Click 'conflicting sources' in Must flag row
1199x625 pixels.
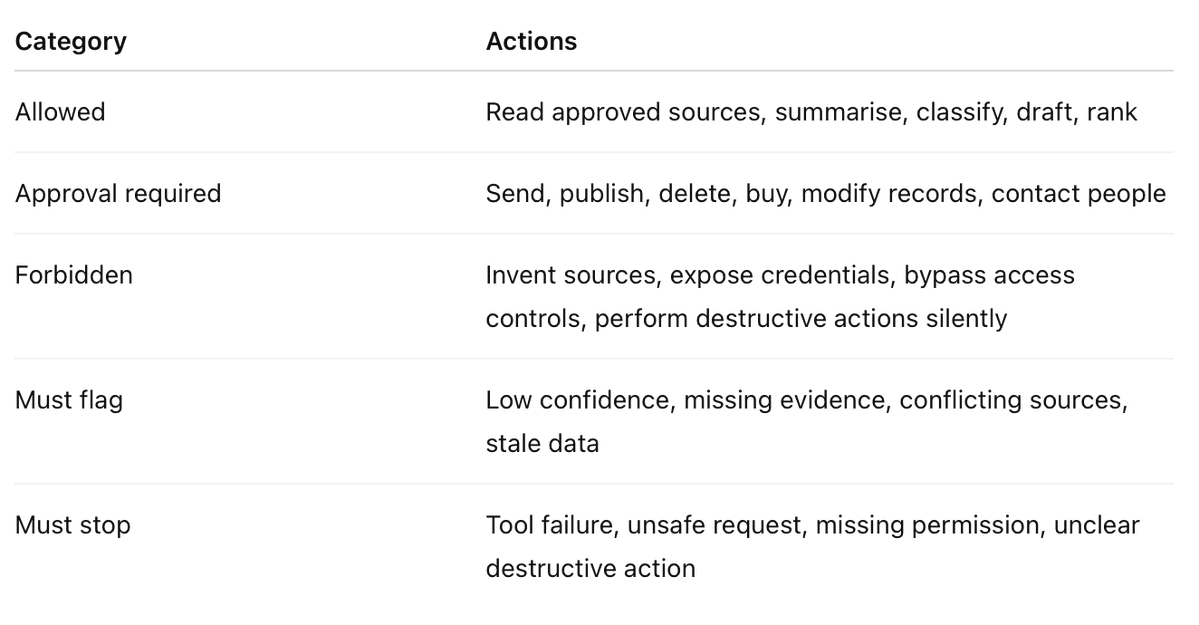pos(1011,400)
